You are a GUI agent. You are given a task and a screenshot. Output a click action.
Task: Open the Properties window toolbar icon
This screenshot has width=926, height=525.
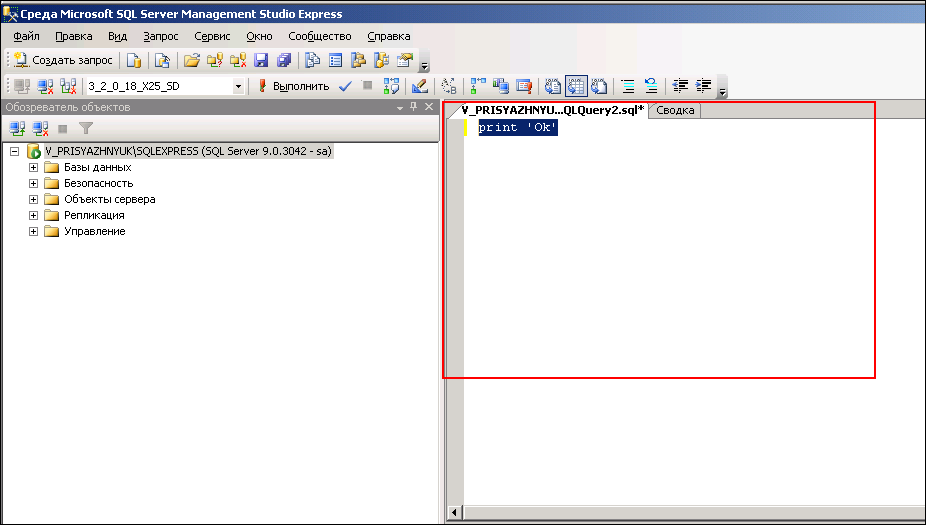(x=405, y=60)
